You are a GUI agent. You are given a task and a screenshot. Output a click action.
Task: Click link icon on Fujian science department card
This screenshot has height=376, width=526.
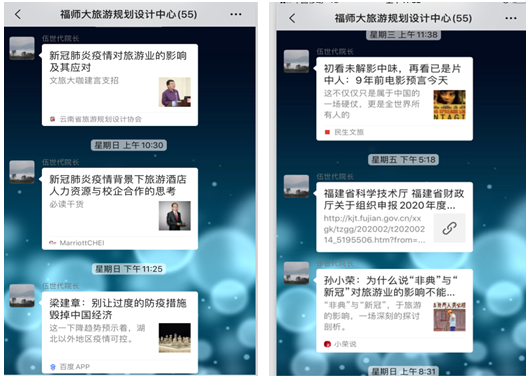pos(450,228)
